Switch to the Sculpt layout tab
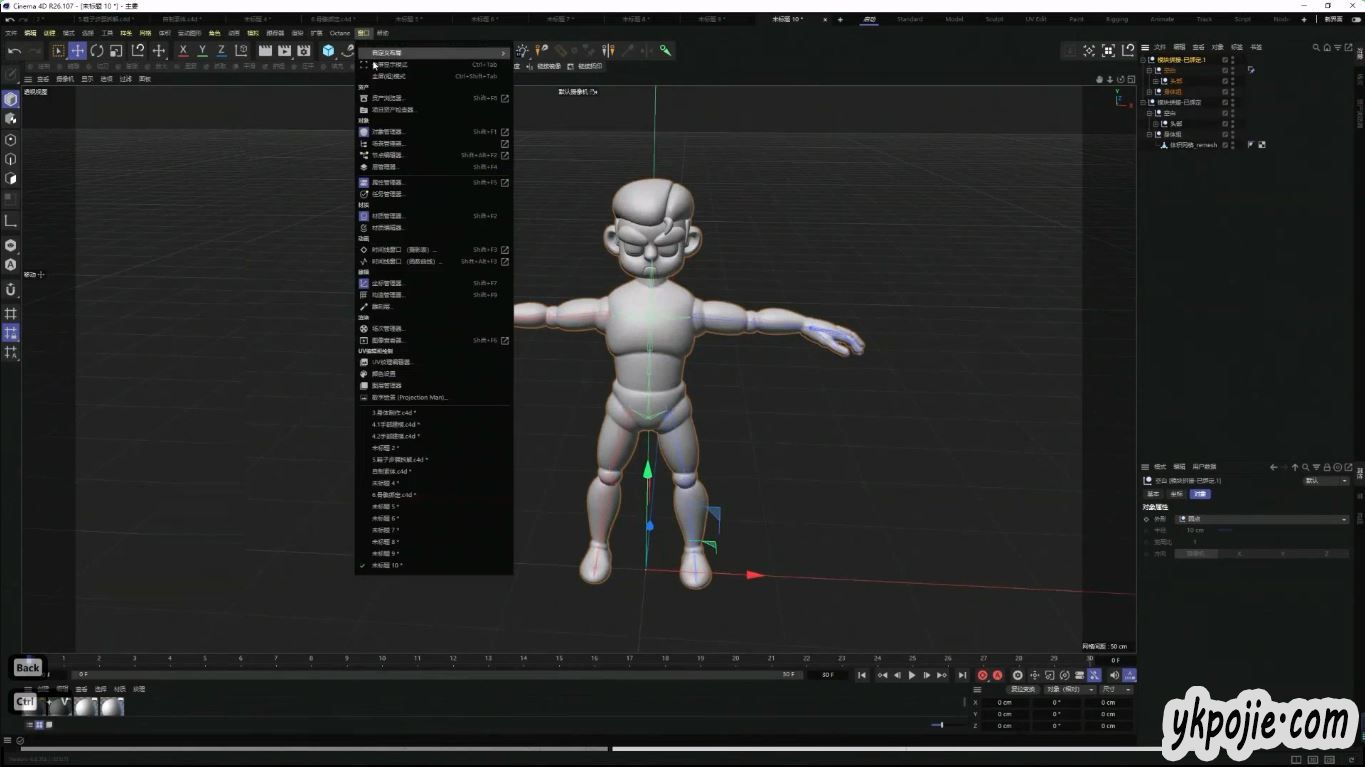 click(994, 19)
